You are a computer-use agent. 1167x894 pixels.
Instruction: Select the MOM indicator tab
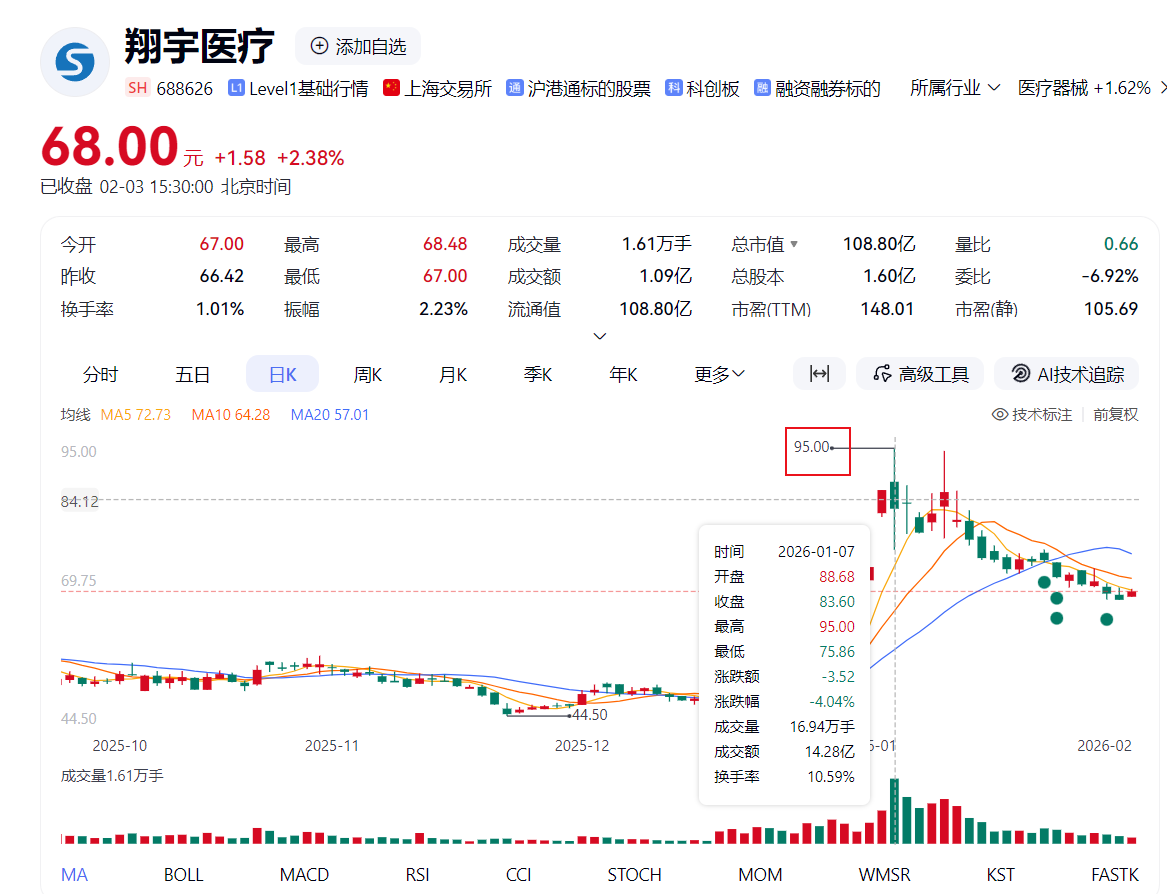tap(760, 875)
